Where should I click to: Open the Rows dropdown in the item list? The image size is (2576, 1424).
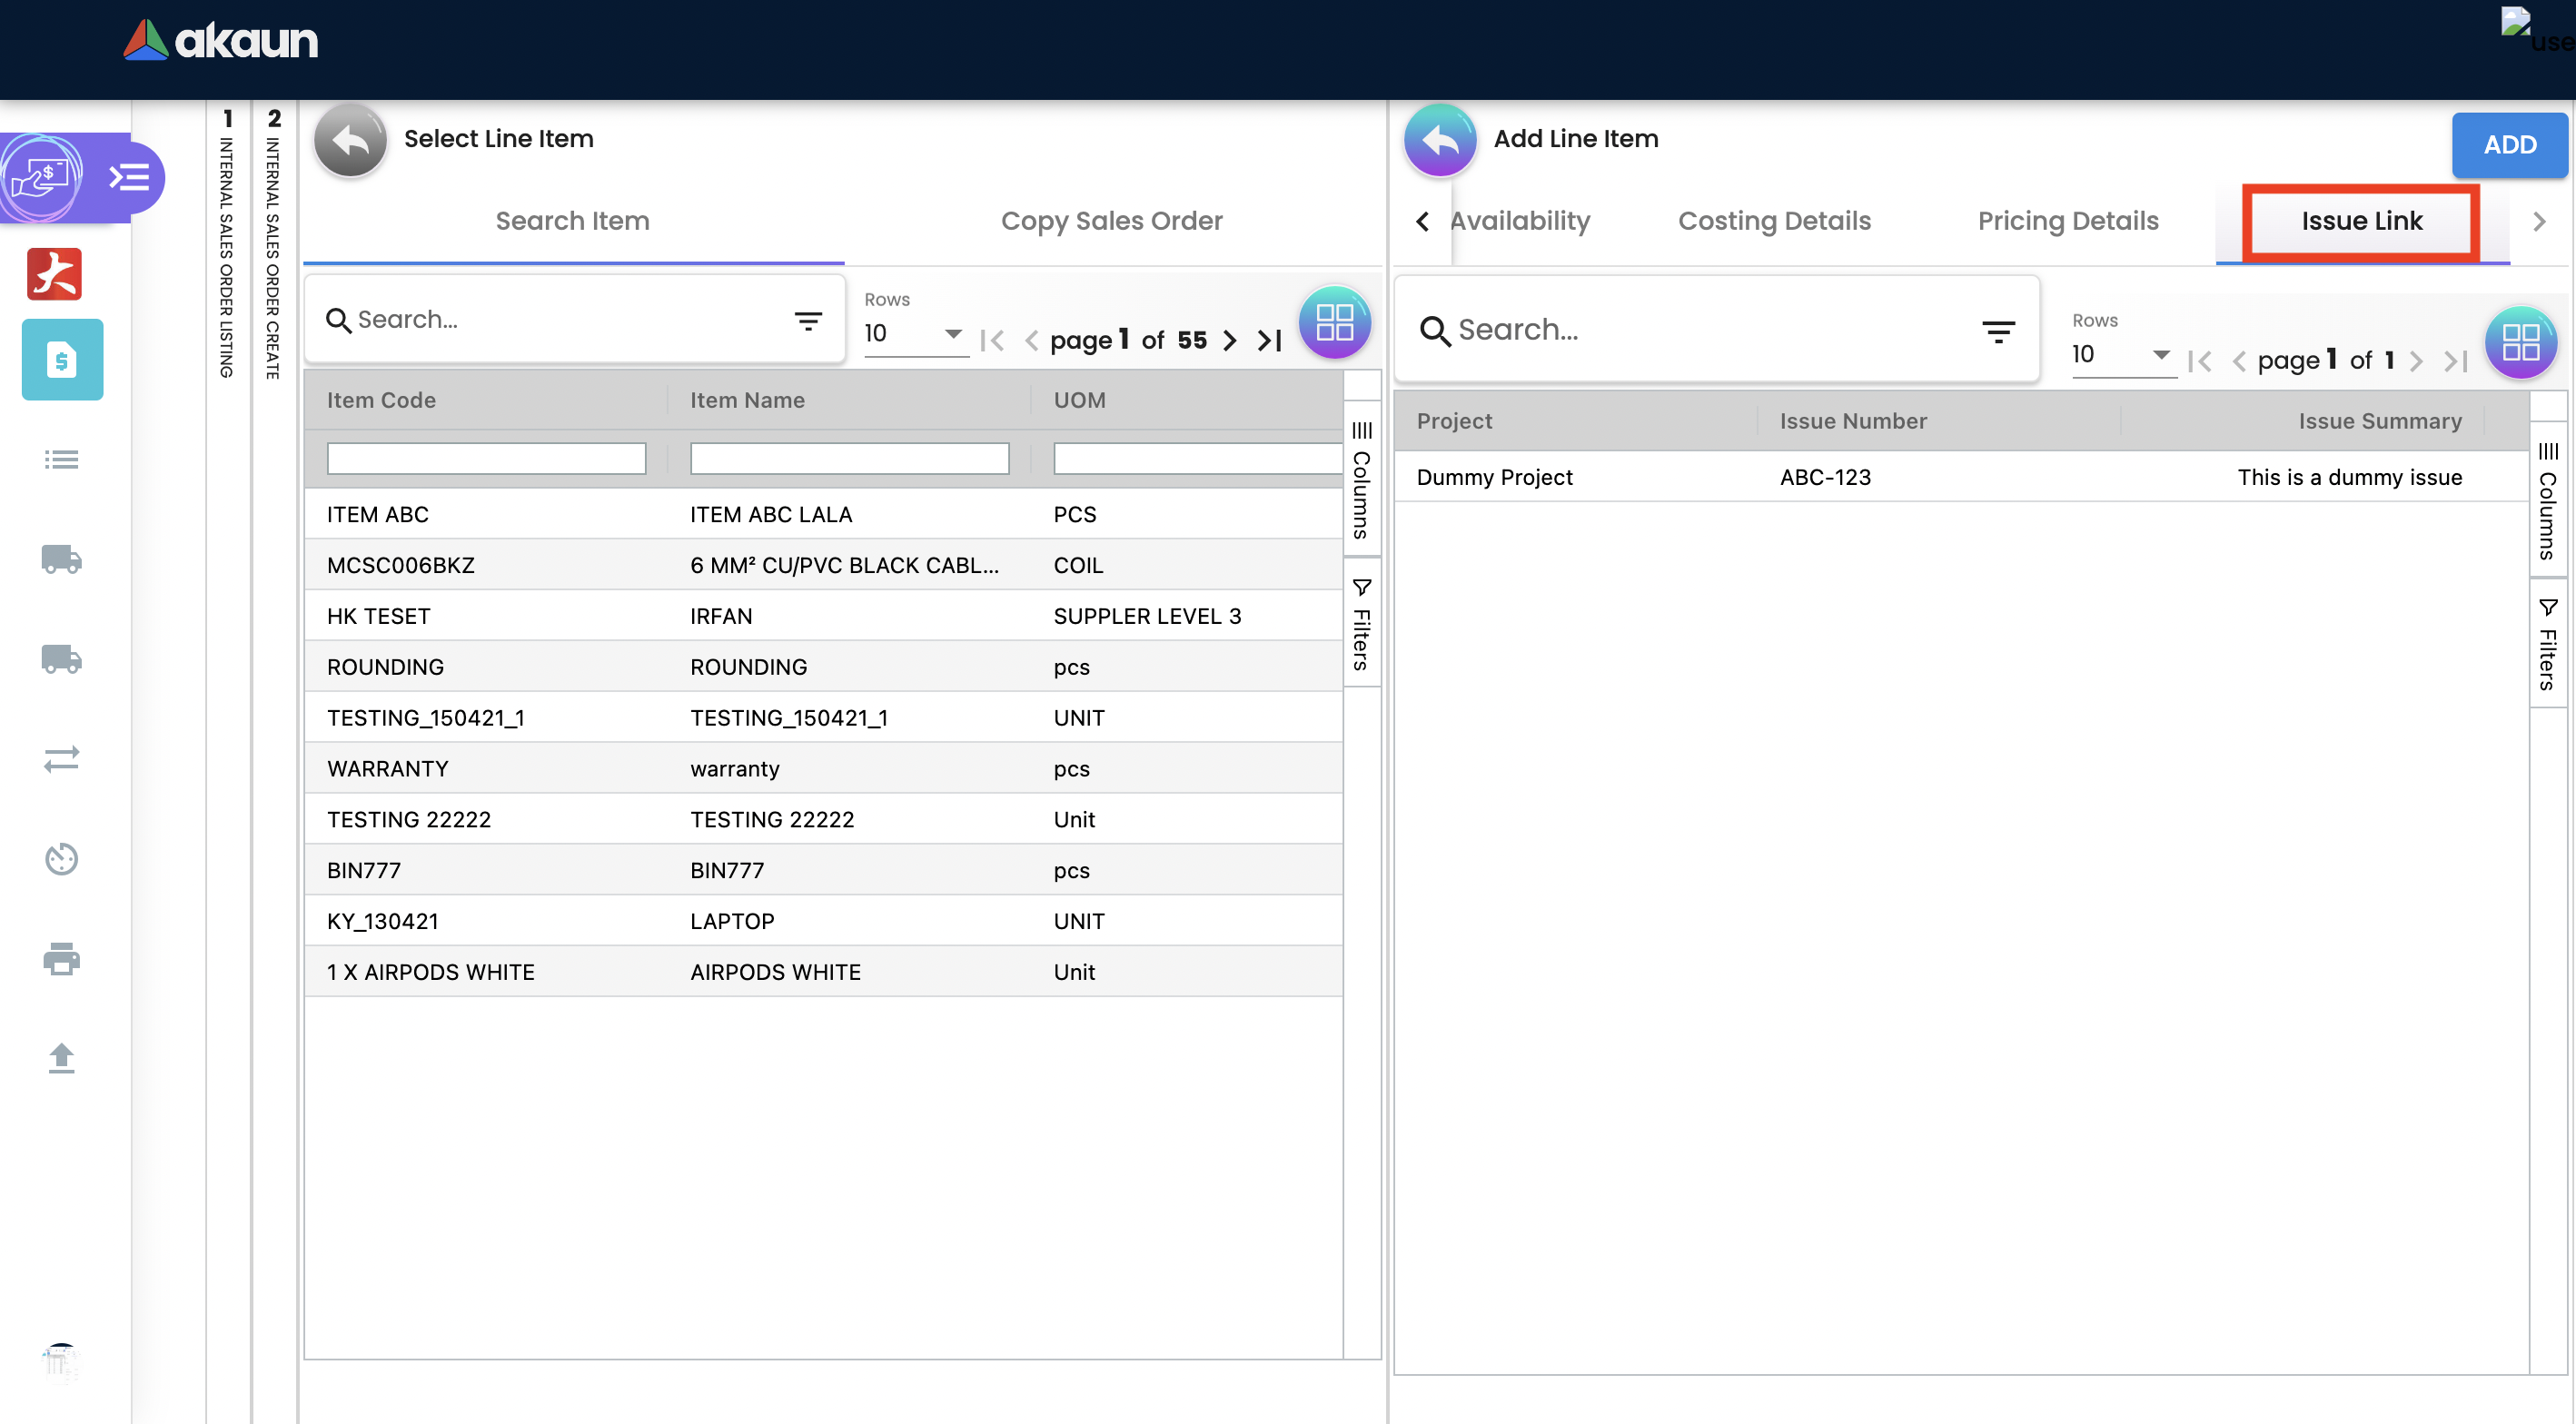click(x=914, y=334)
